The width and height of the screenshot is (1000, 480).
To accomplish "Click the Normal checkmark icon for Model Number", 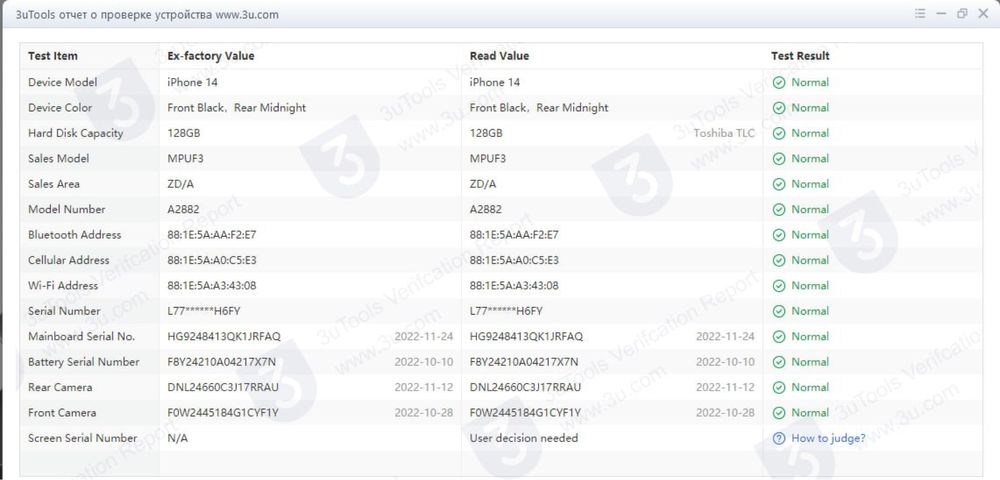I will pos(779,210).
